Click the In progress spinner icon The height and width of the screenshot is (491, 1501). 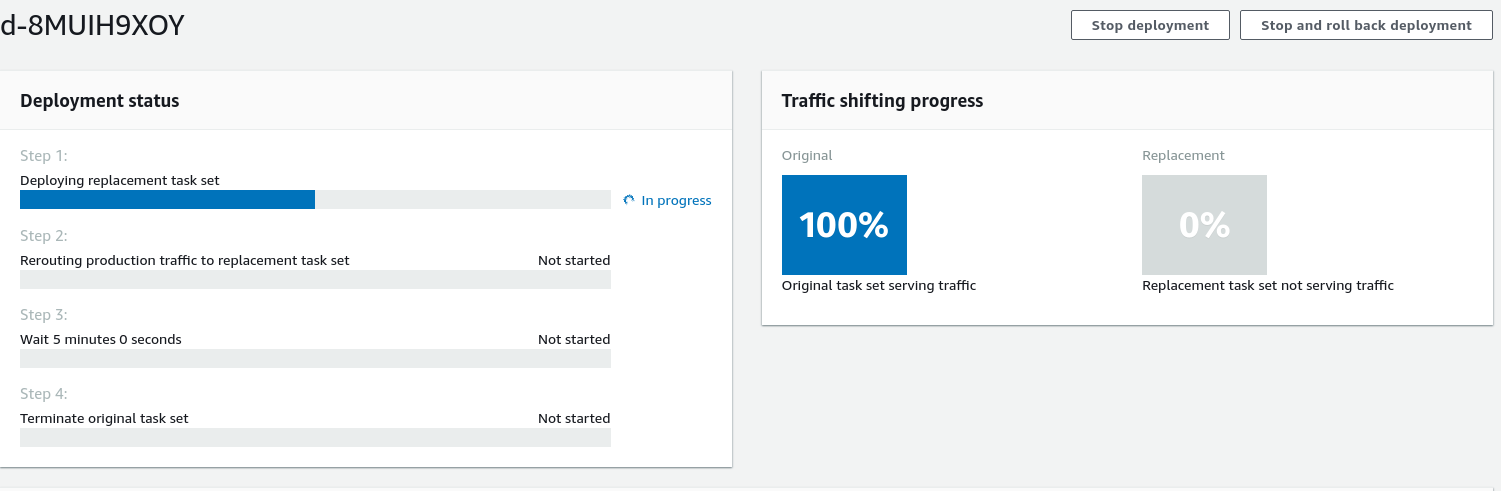click(629, 200)
